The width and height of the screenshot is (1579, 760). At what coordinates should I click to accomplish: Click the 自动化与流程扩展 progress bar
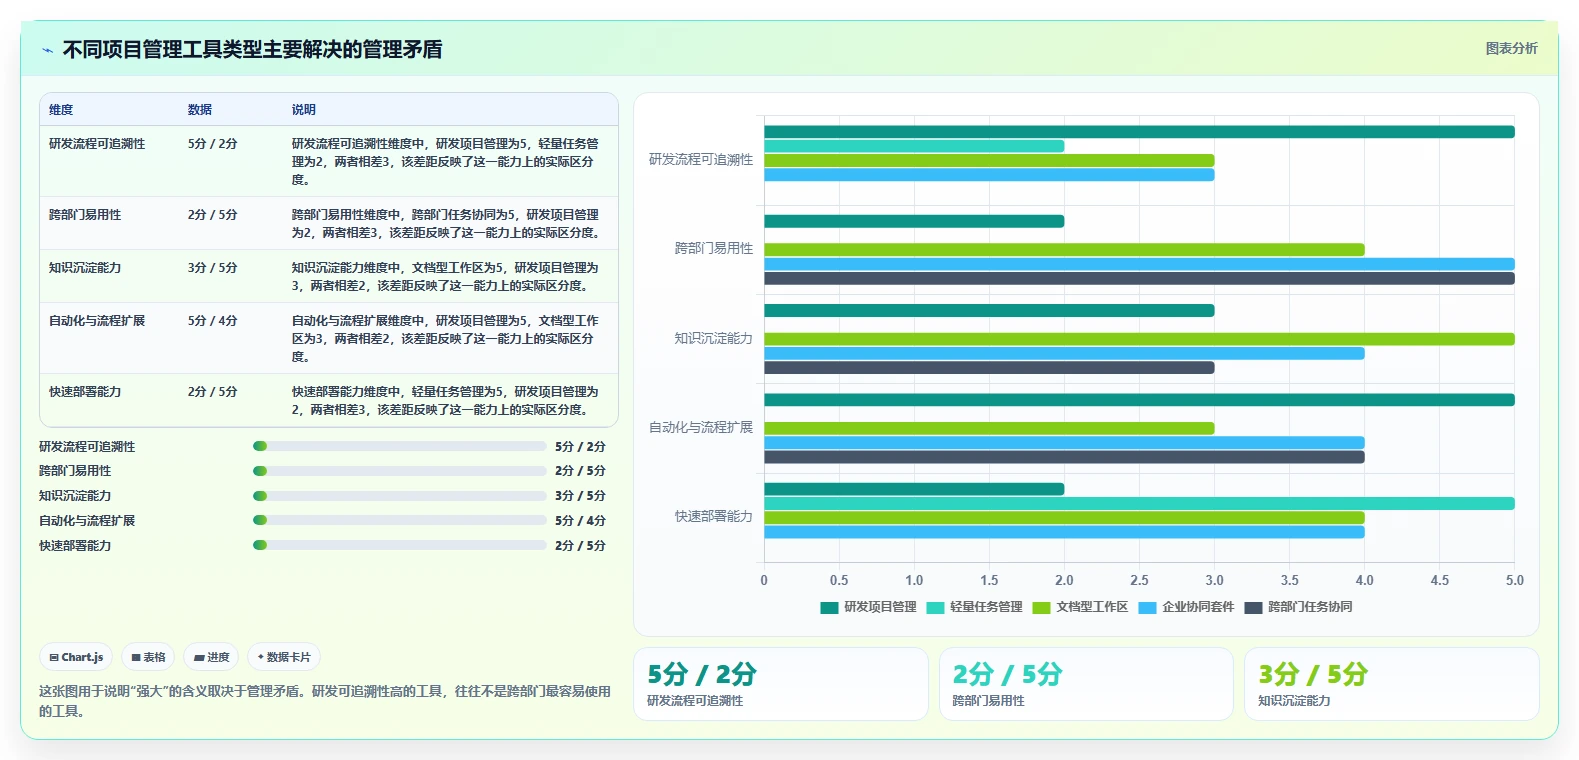[400, 520]
